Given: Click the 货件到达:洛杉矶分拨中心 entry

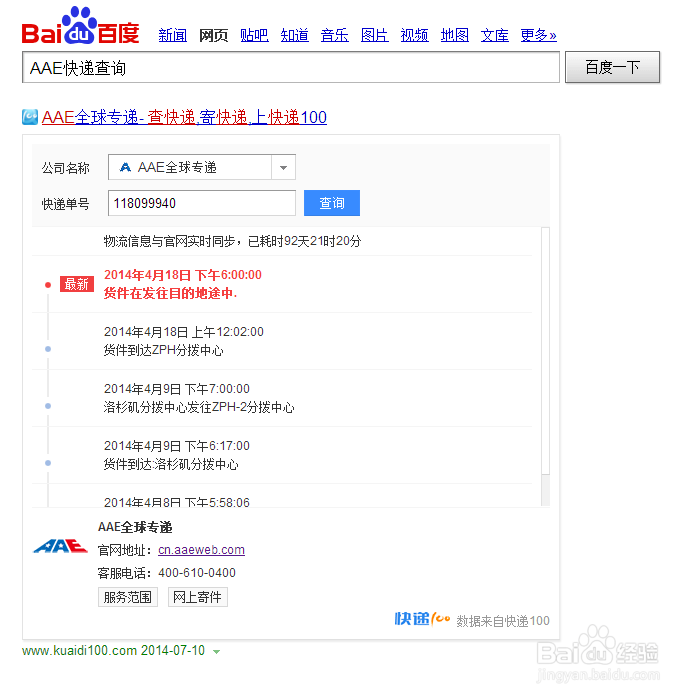Looking at the screenshot, I should coord(171,464).
